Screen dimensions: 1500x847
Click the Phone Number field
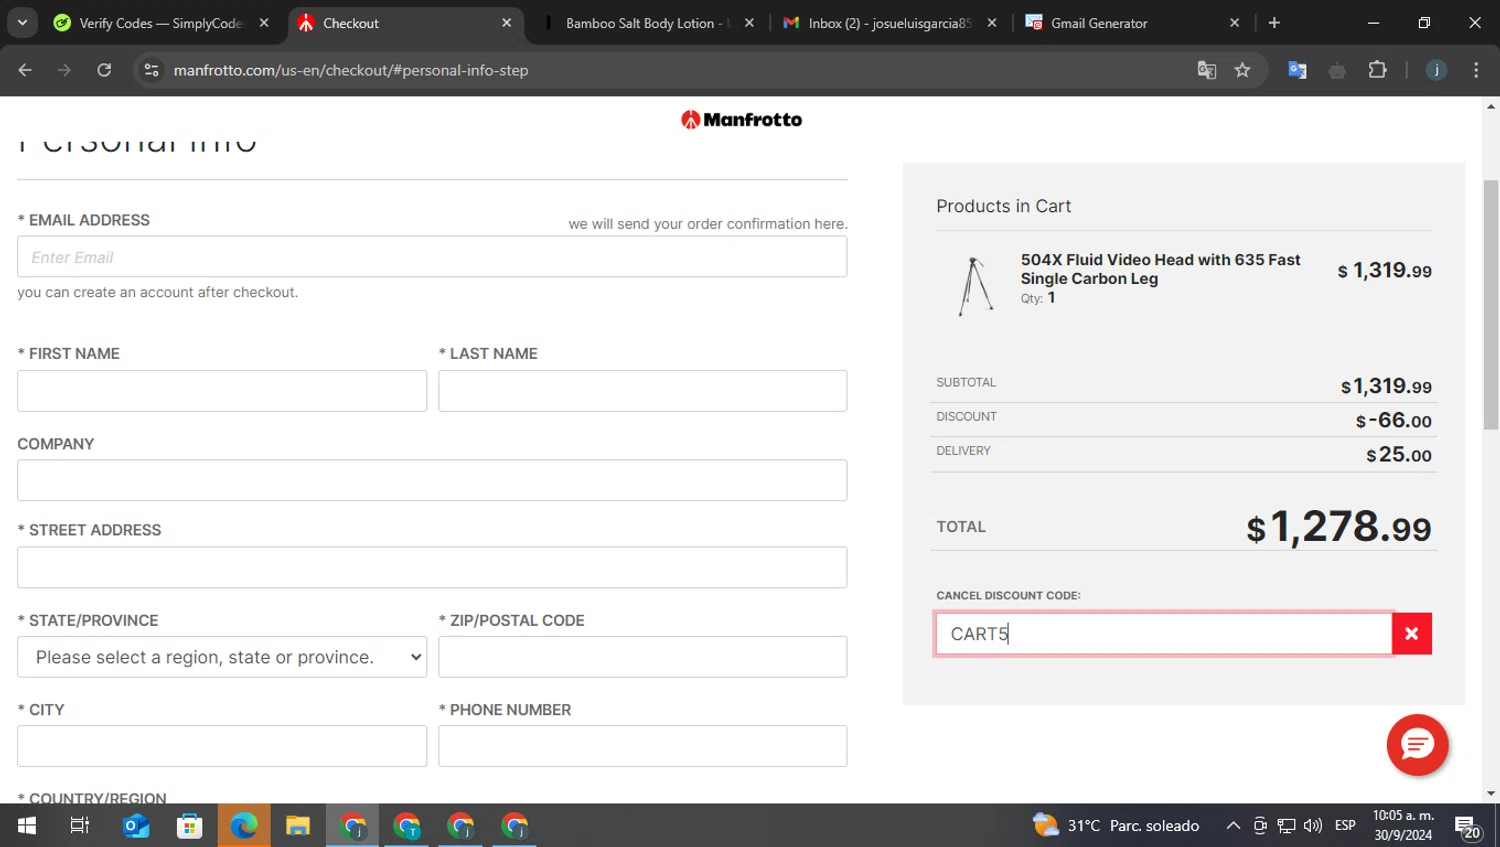(x=642, y=746)
